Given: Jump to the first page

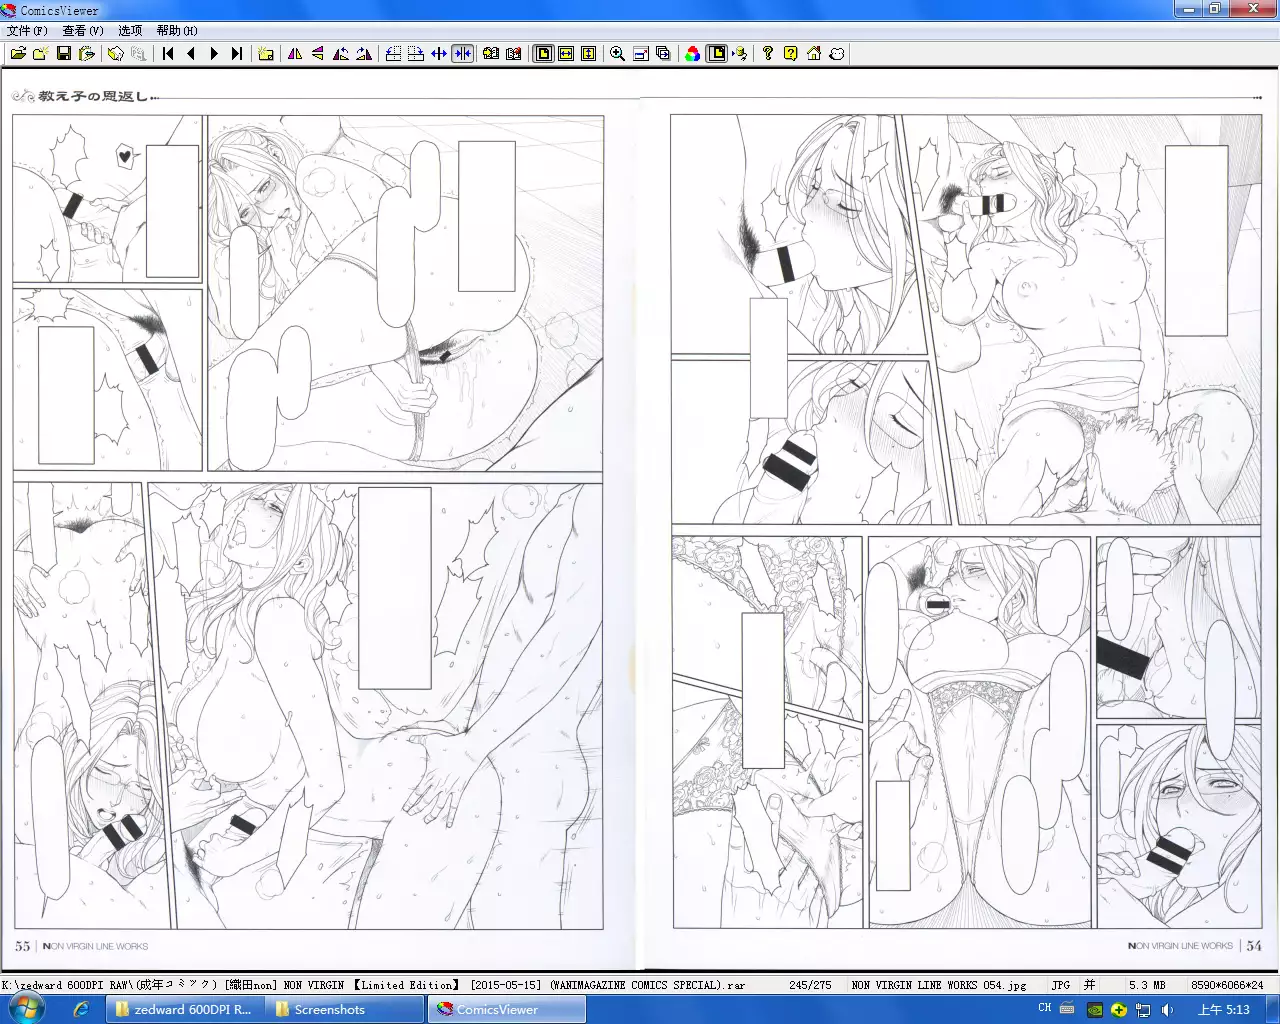Looking at the screenshot, I should coord(168,54).
